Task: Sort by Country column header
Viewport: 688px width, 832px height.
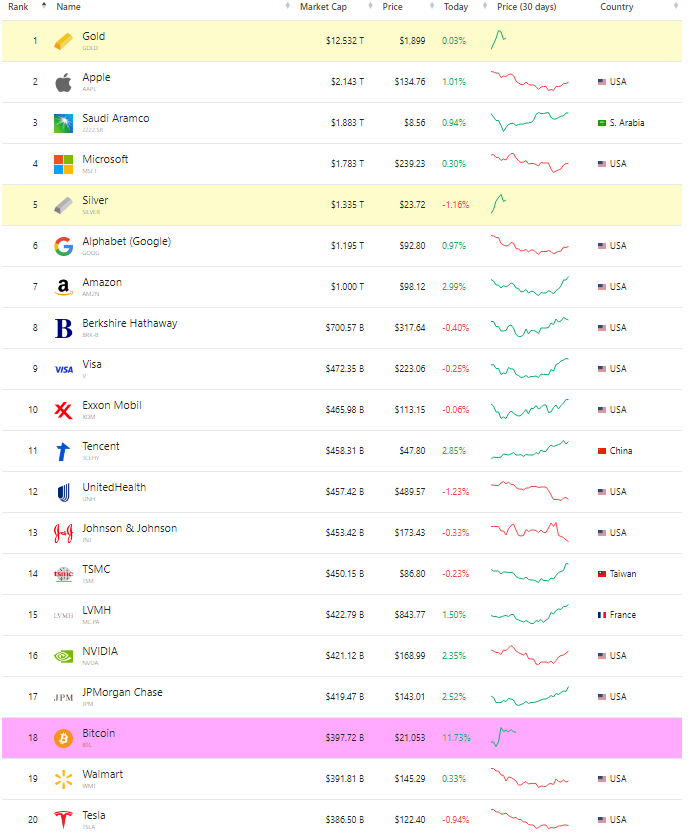Action: point(616,7)
